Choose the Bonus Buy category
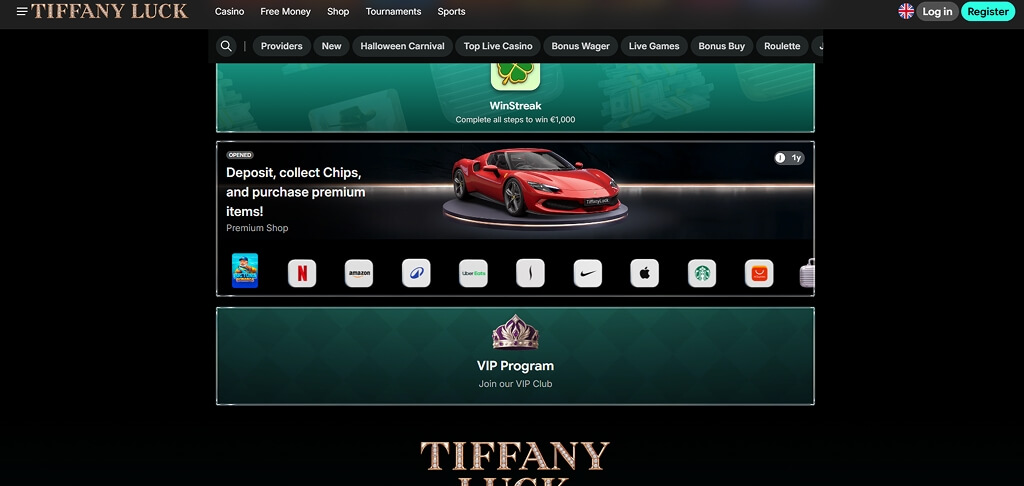This screenshot has width=1024, height=486. [x=722, y=46]
